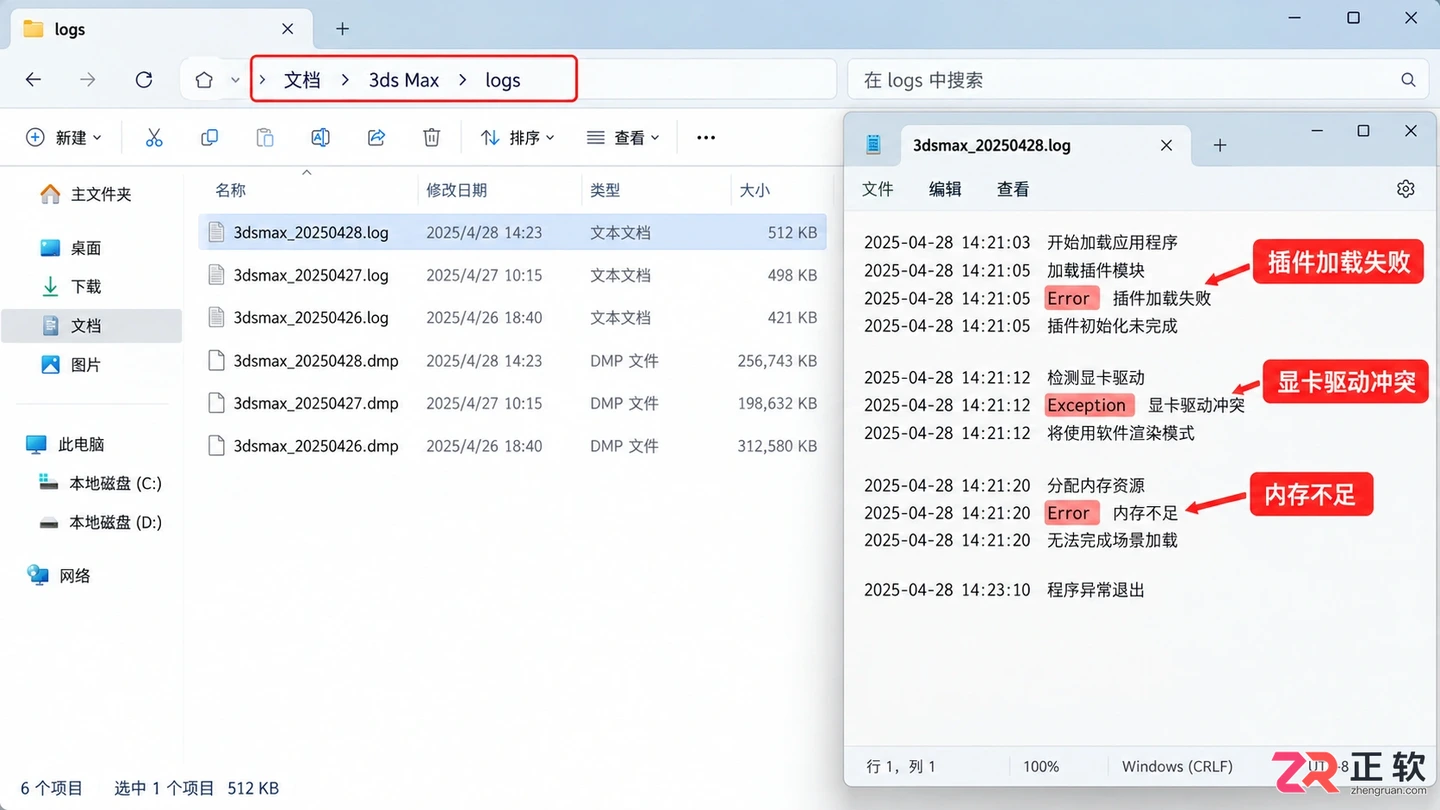Click the search magnifier icon
The height and width of the screenshot is (810, 1440).
tap(1408, 80)
